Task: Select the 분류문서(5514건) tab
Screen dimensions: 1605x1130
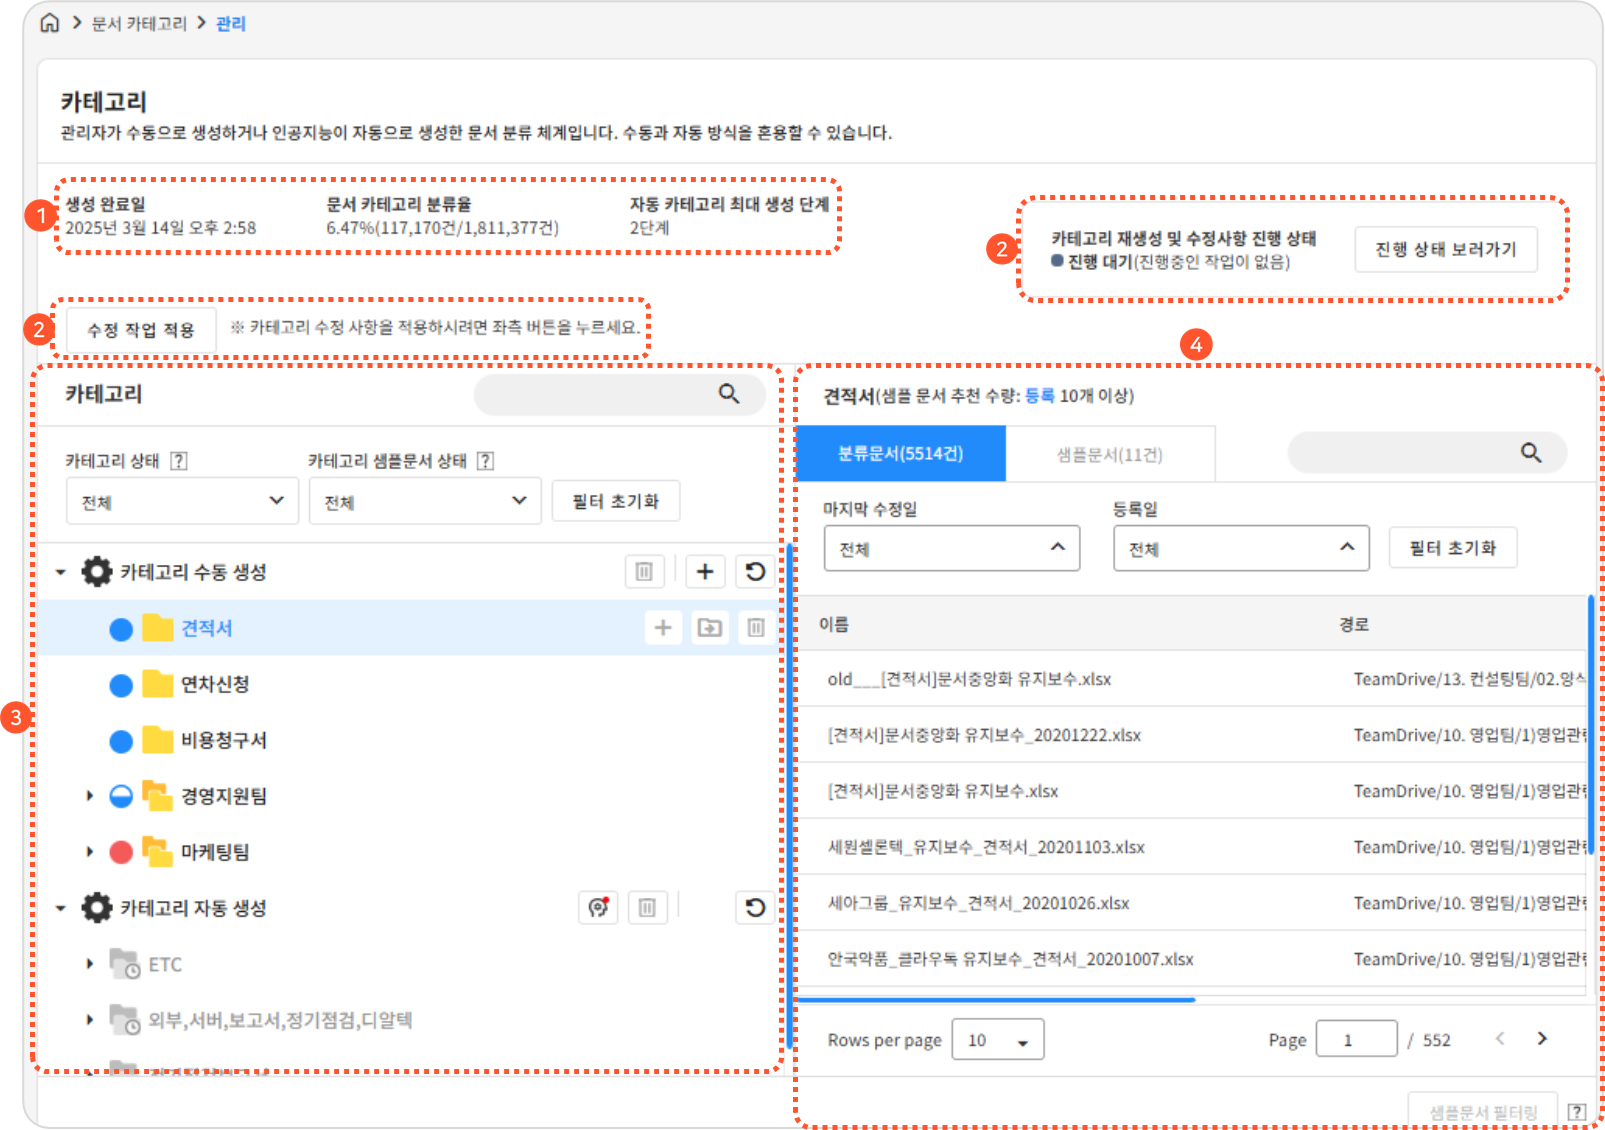Action: point(900,454)
